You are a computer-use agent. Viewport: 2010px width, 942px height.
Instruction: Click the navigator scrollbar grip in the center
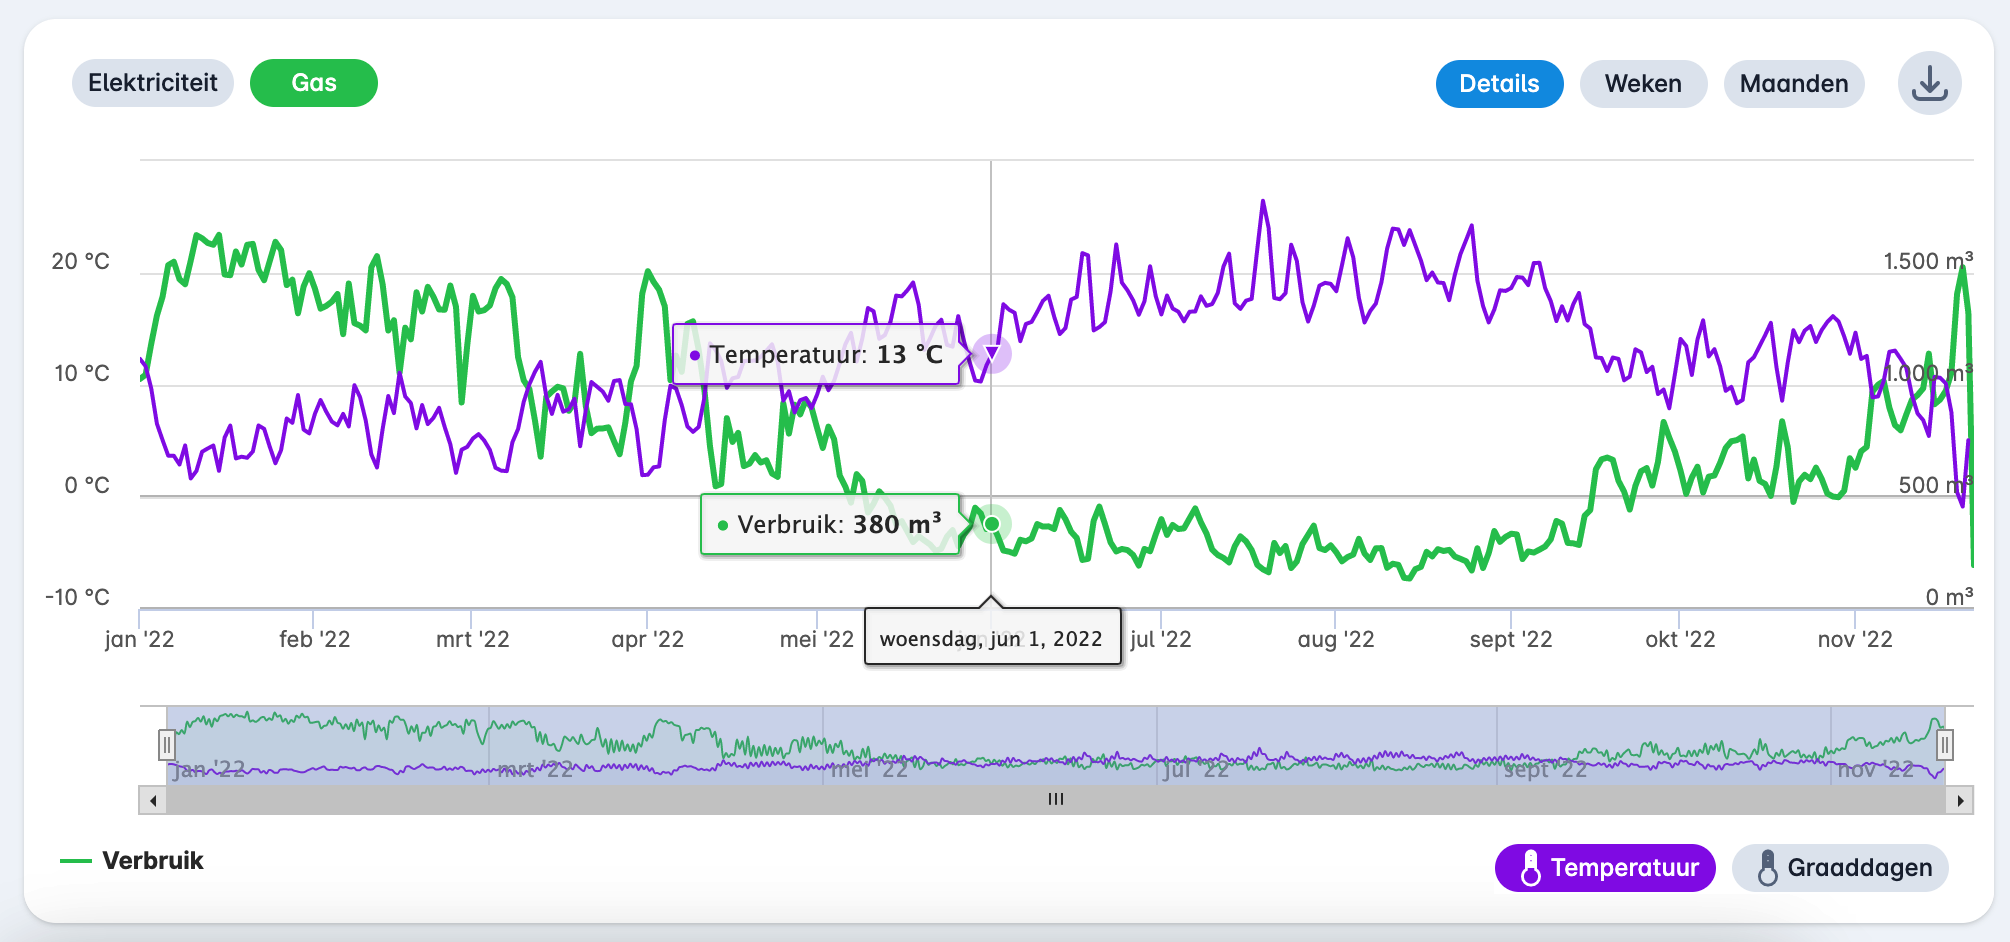coord(1056,800)
